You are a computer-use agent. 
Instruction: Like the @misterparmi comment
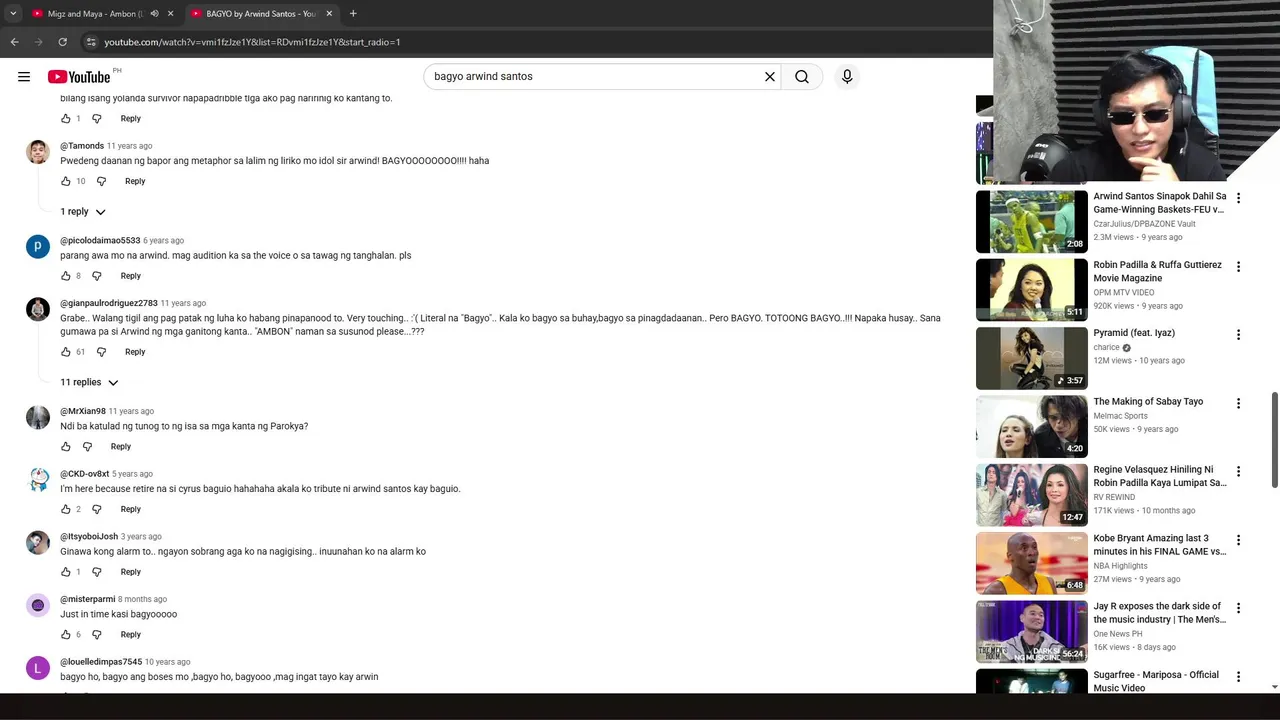(66, 635)
